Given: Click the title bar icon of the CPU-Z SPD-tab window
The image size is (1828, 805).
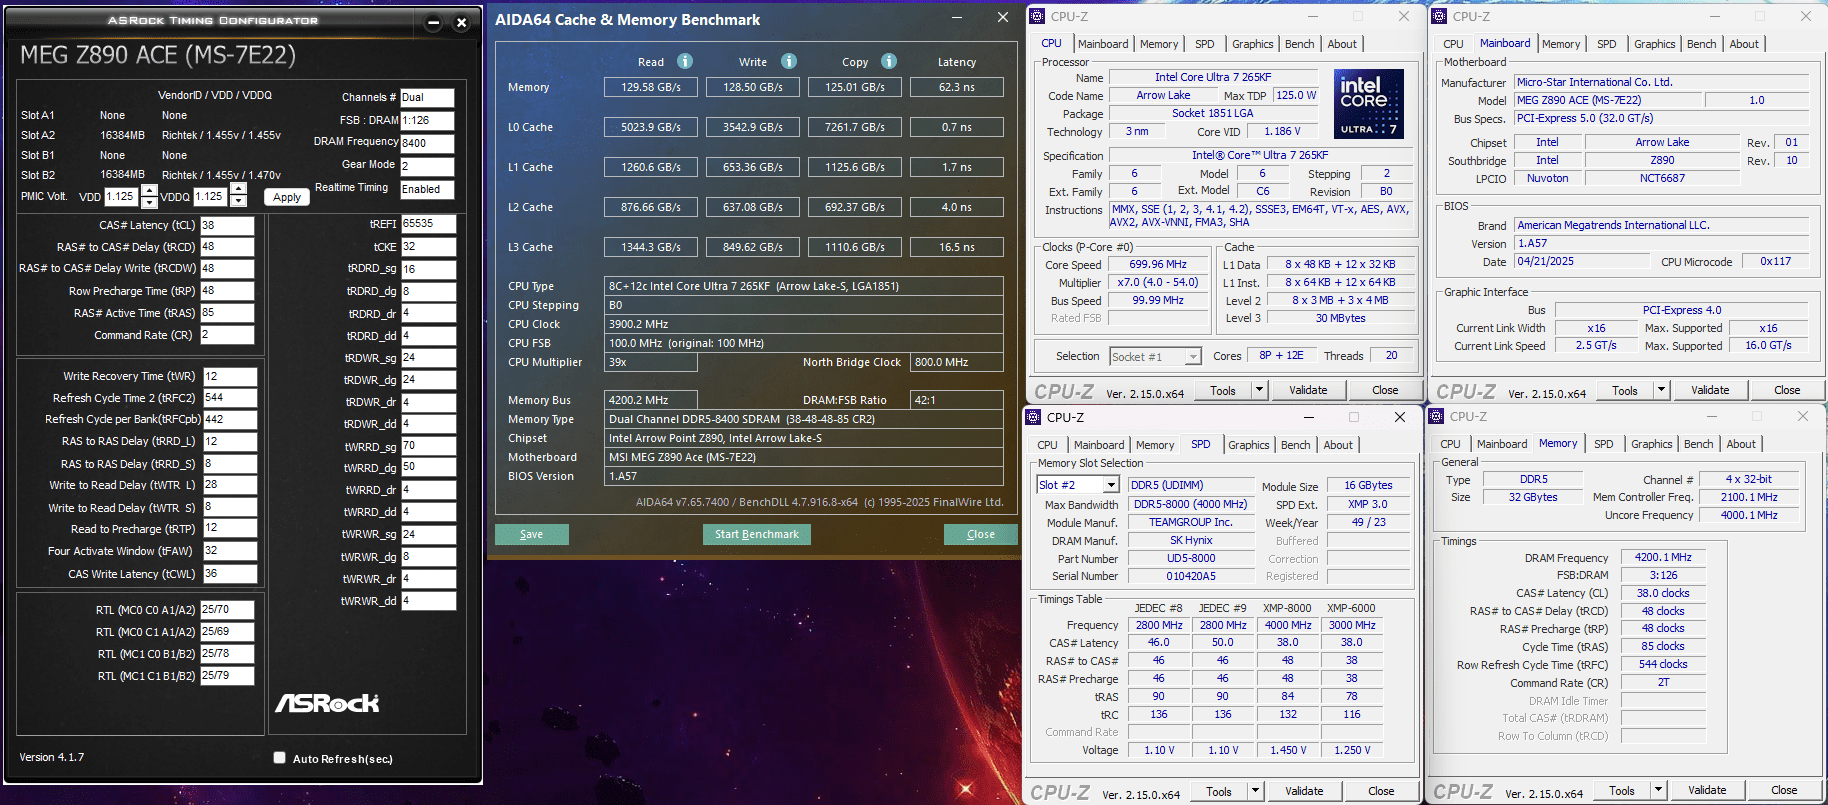Looking at the screenshot, I should click(x=1034, y=417).
